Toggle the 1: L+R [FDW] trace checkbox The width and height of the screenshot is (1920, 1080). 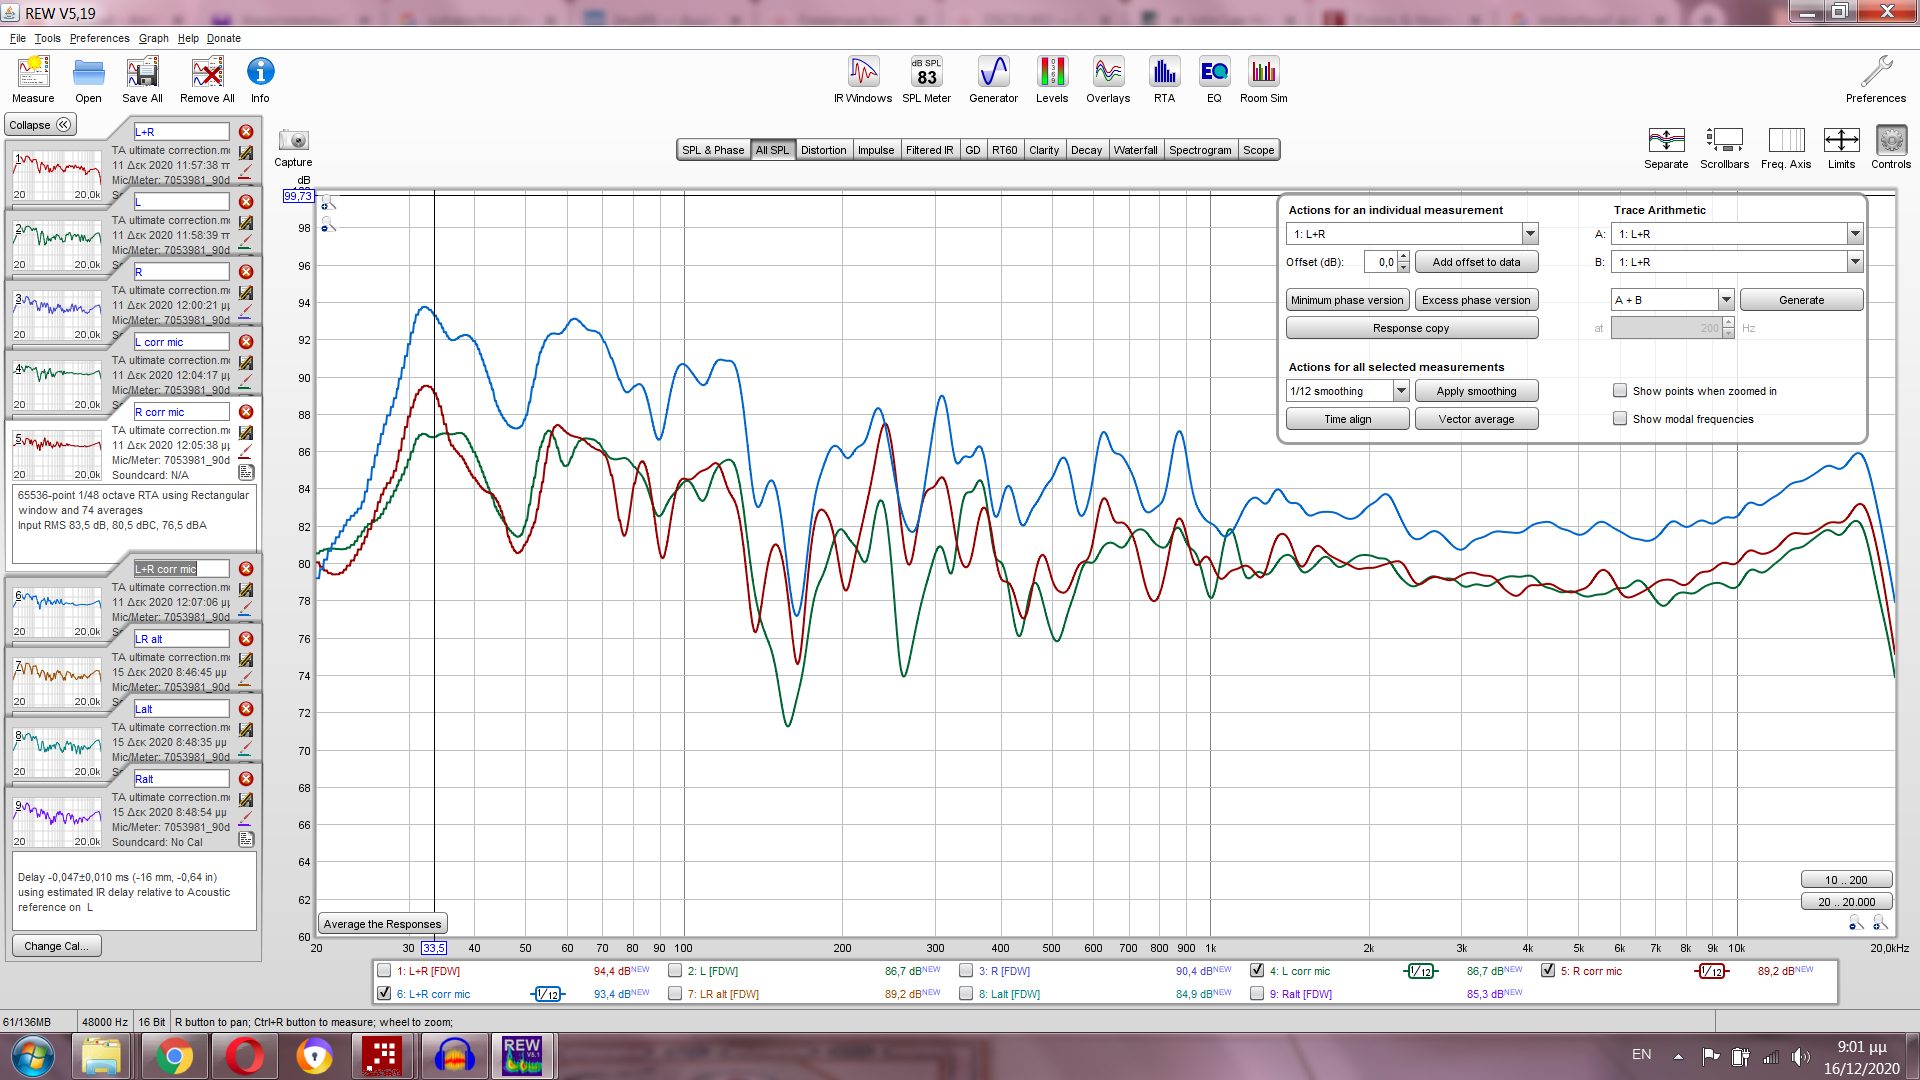coord(384,971)
